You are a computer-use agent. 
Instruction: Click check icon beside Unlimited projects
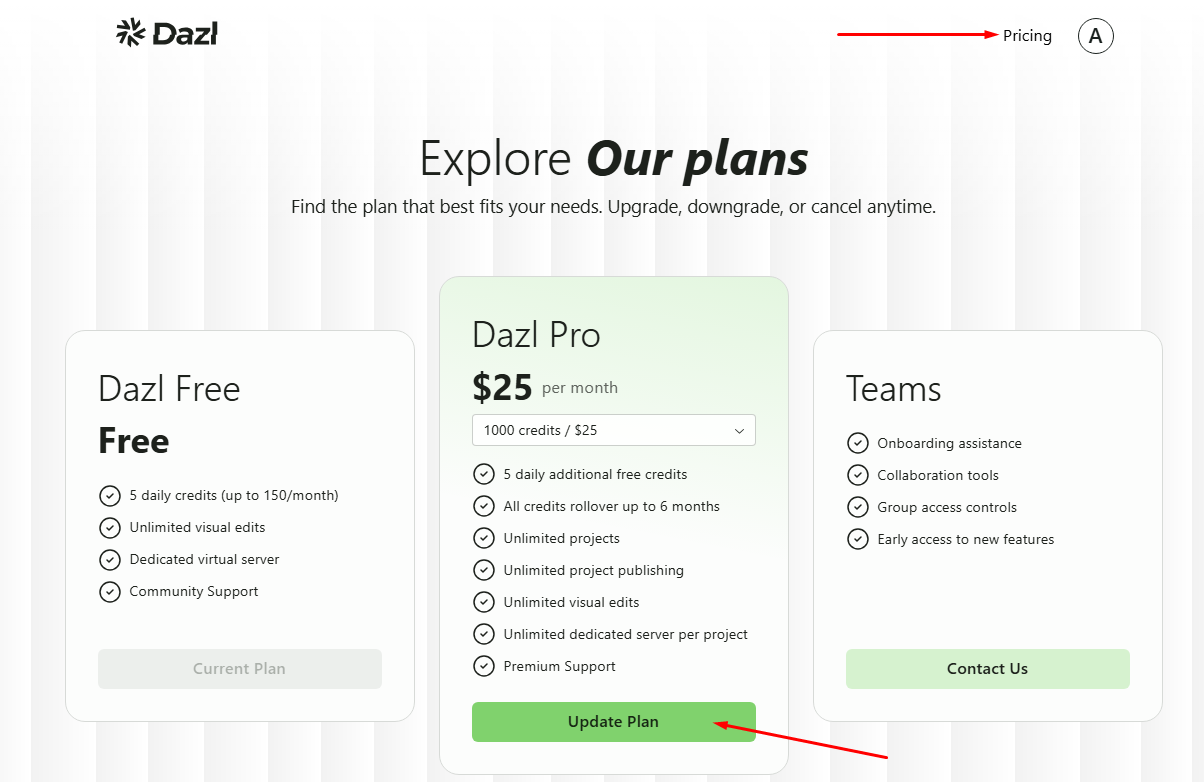click(x=484, y=538)
